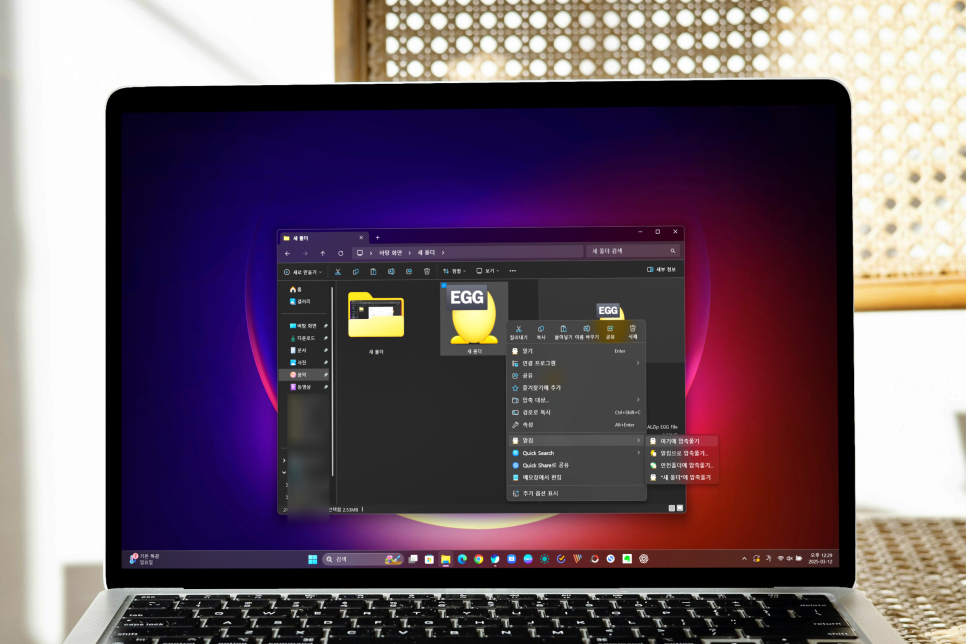Open the see more ellipsis menu
Image resolution: width=966 pixels, height=644 pixels.
[x=513, y=271]
